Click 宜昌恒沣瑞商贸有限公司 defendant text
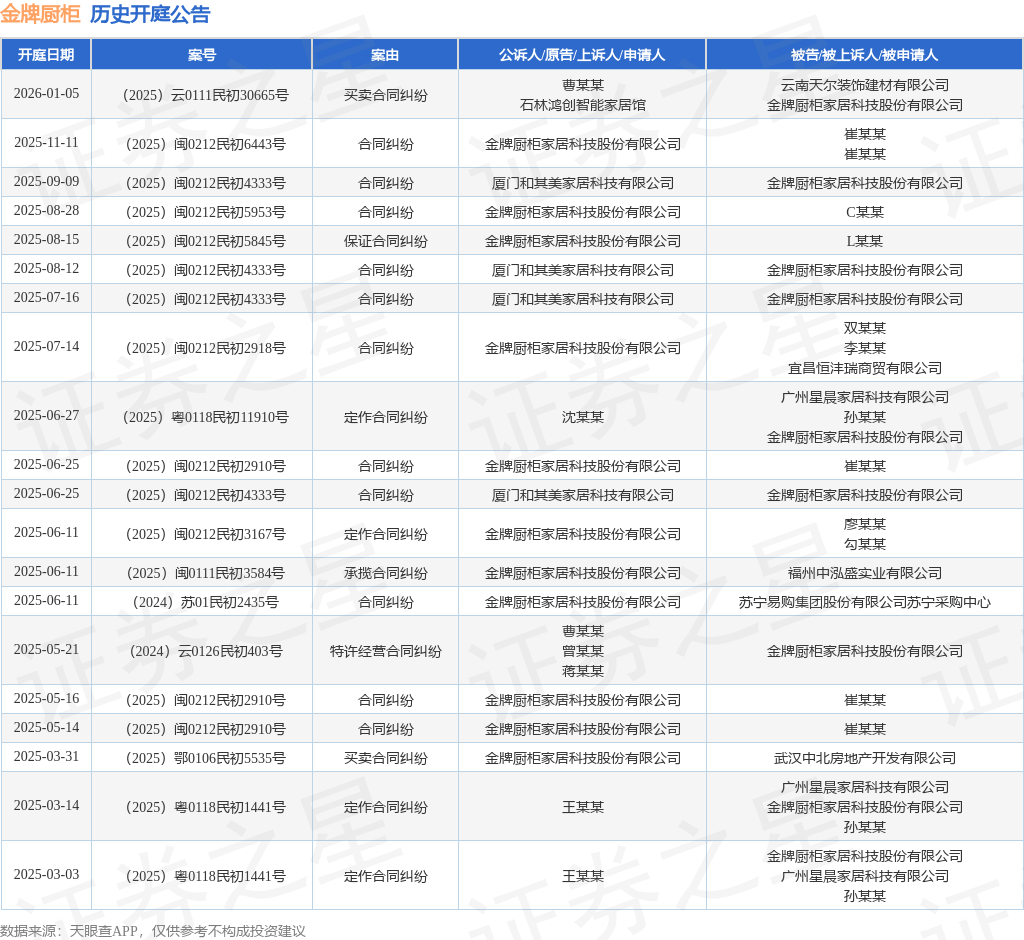This screenshot has width=1024, height=940. coord(865,368)
